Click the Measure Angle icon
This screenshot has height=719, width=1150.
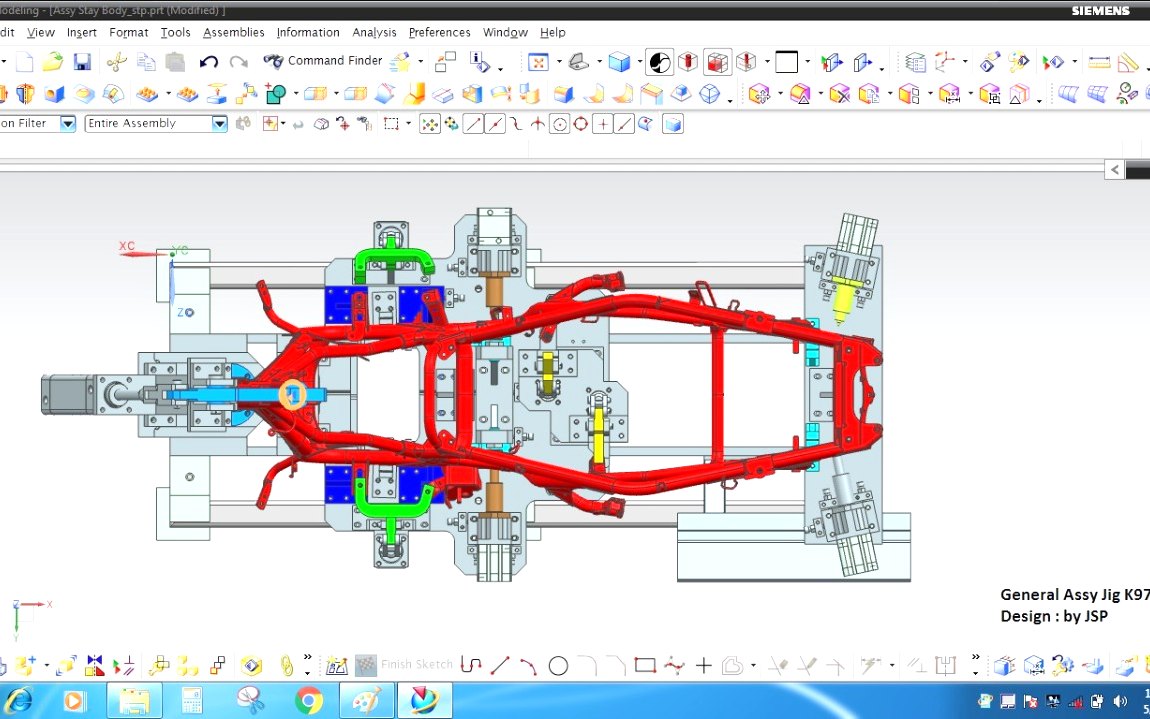tap(1128, 62)
